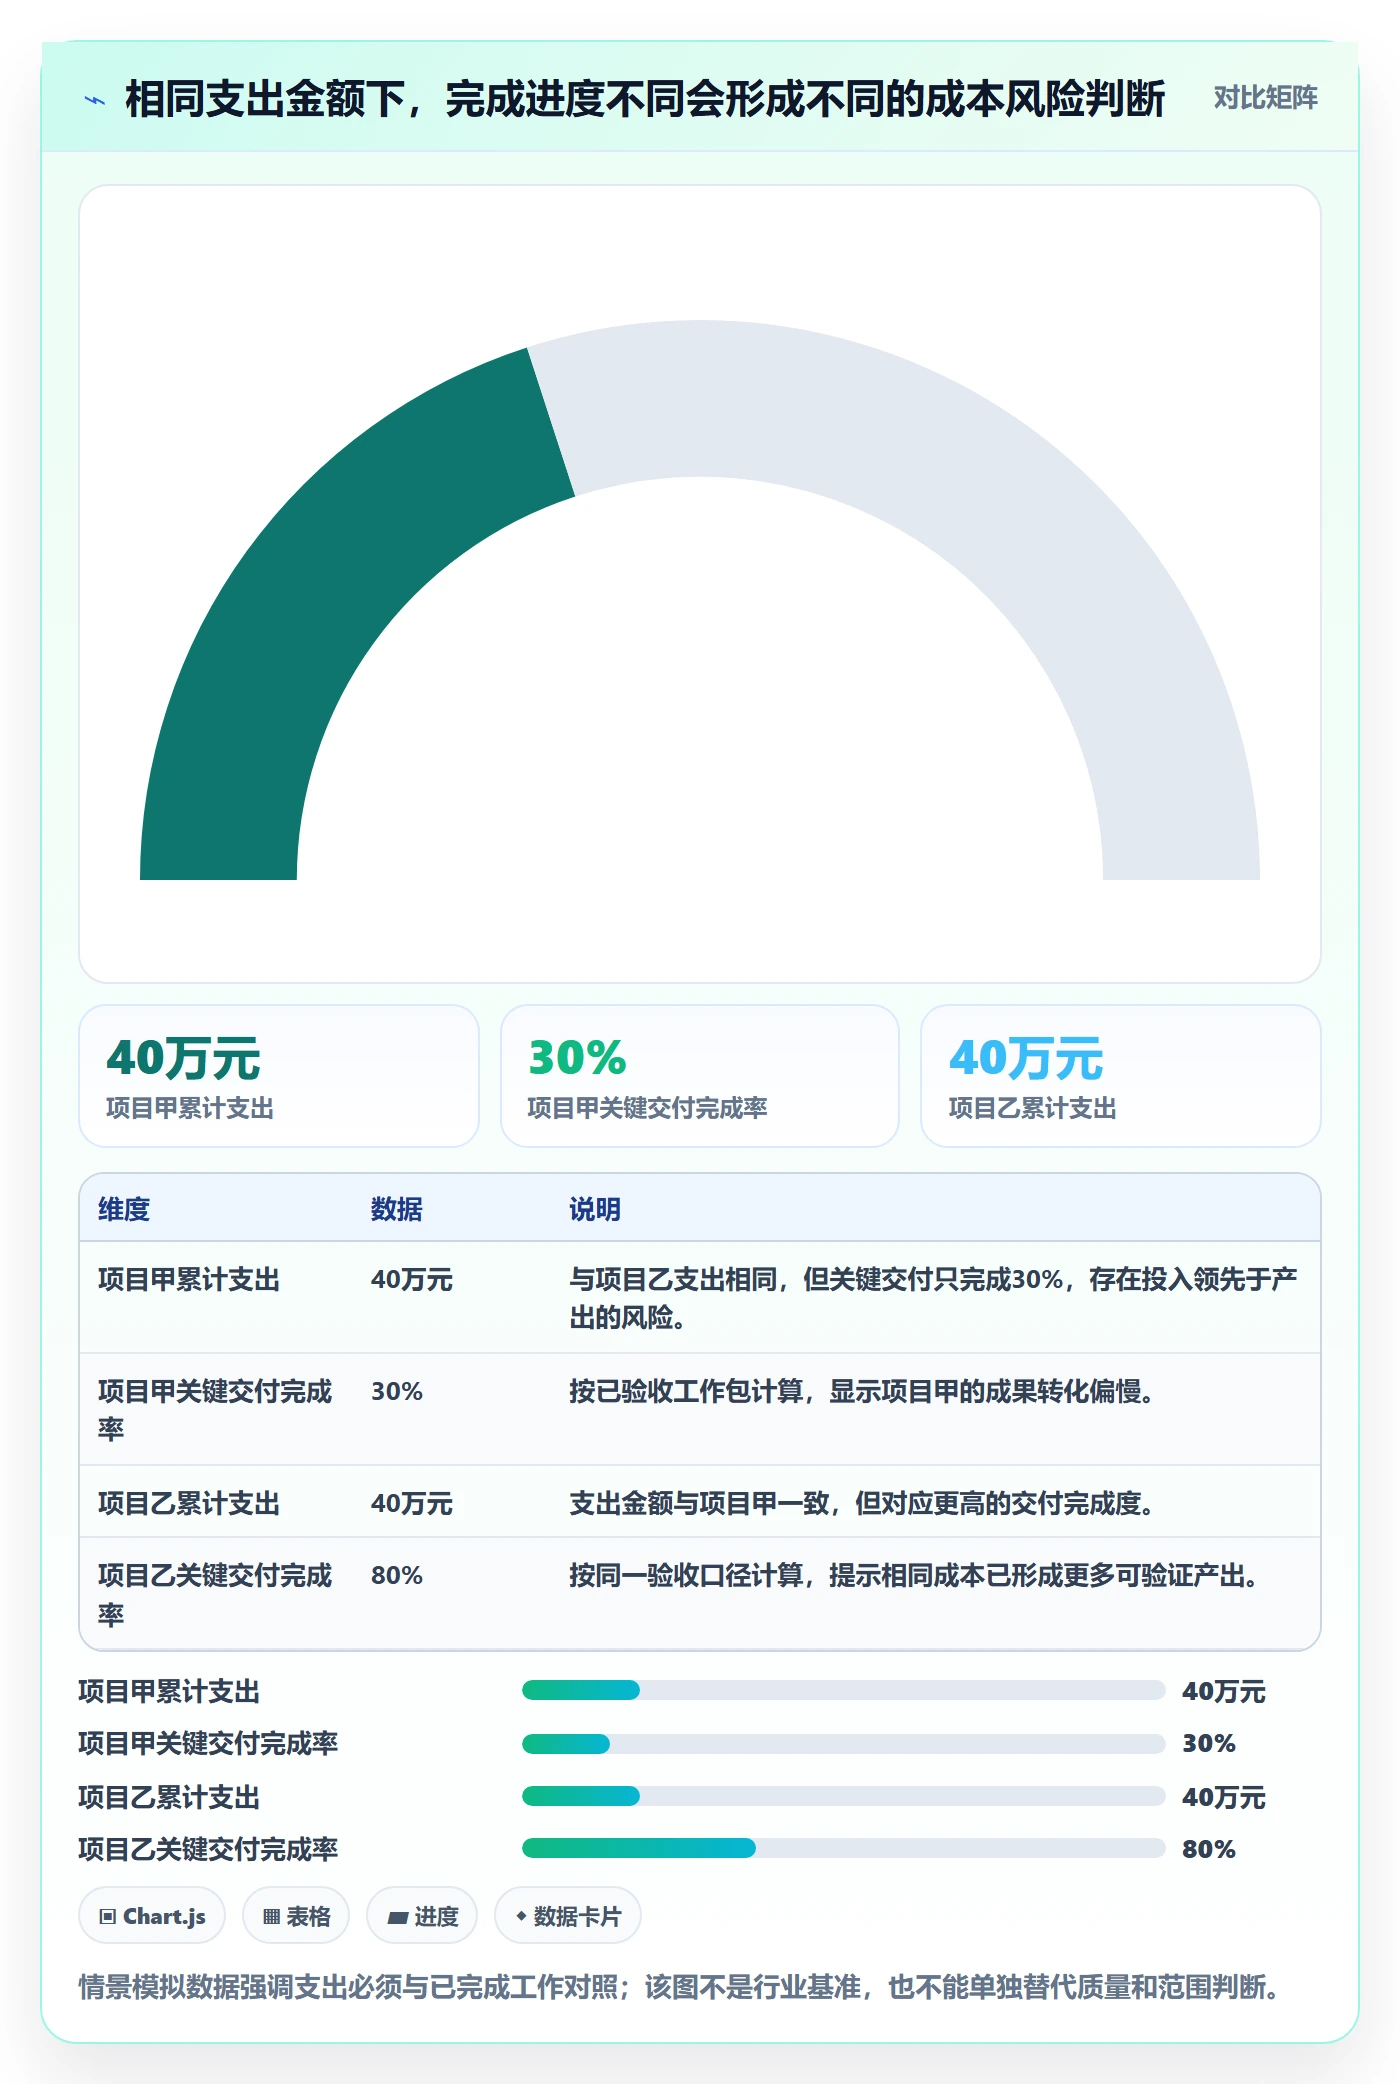The image size is (1400, 2084).
Task: Click the 项目甲累计支出 table row label
Action: [x=189, y=1279]
